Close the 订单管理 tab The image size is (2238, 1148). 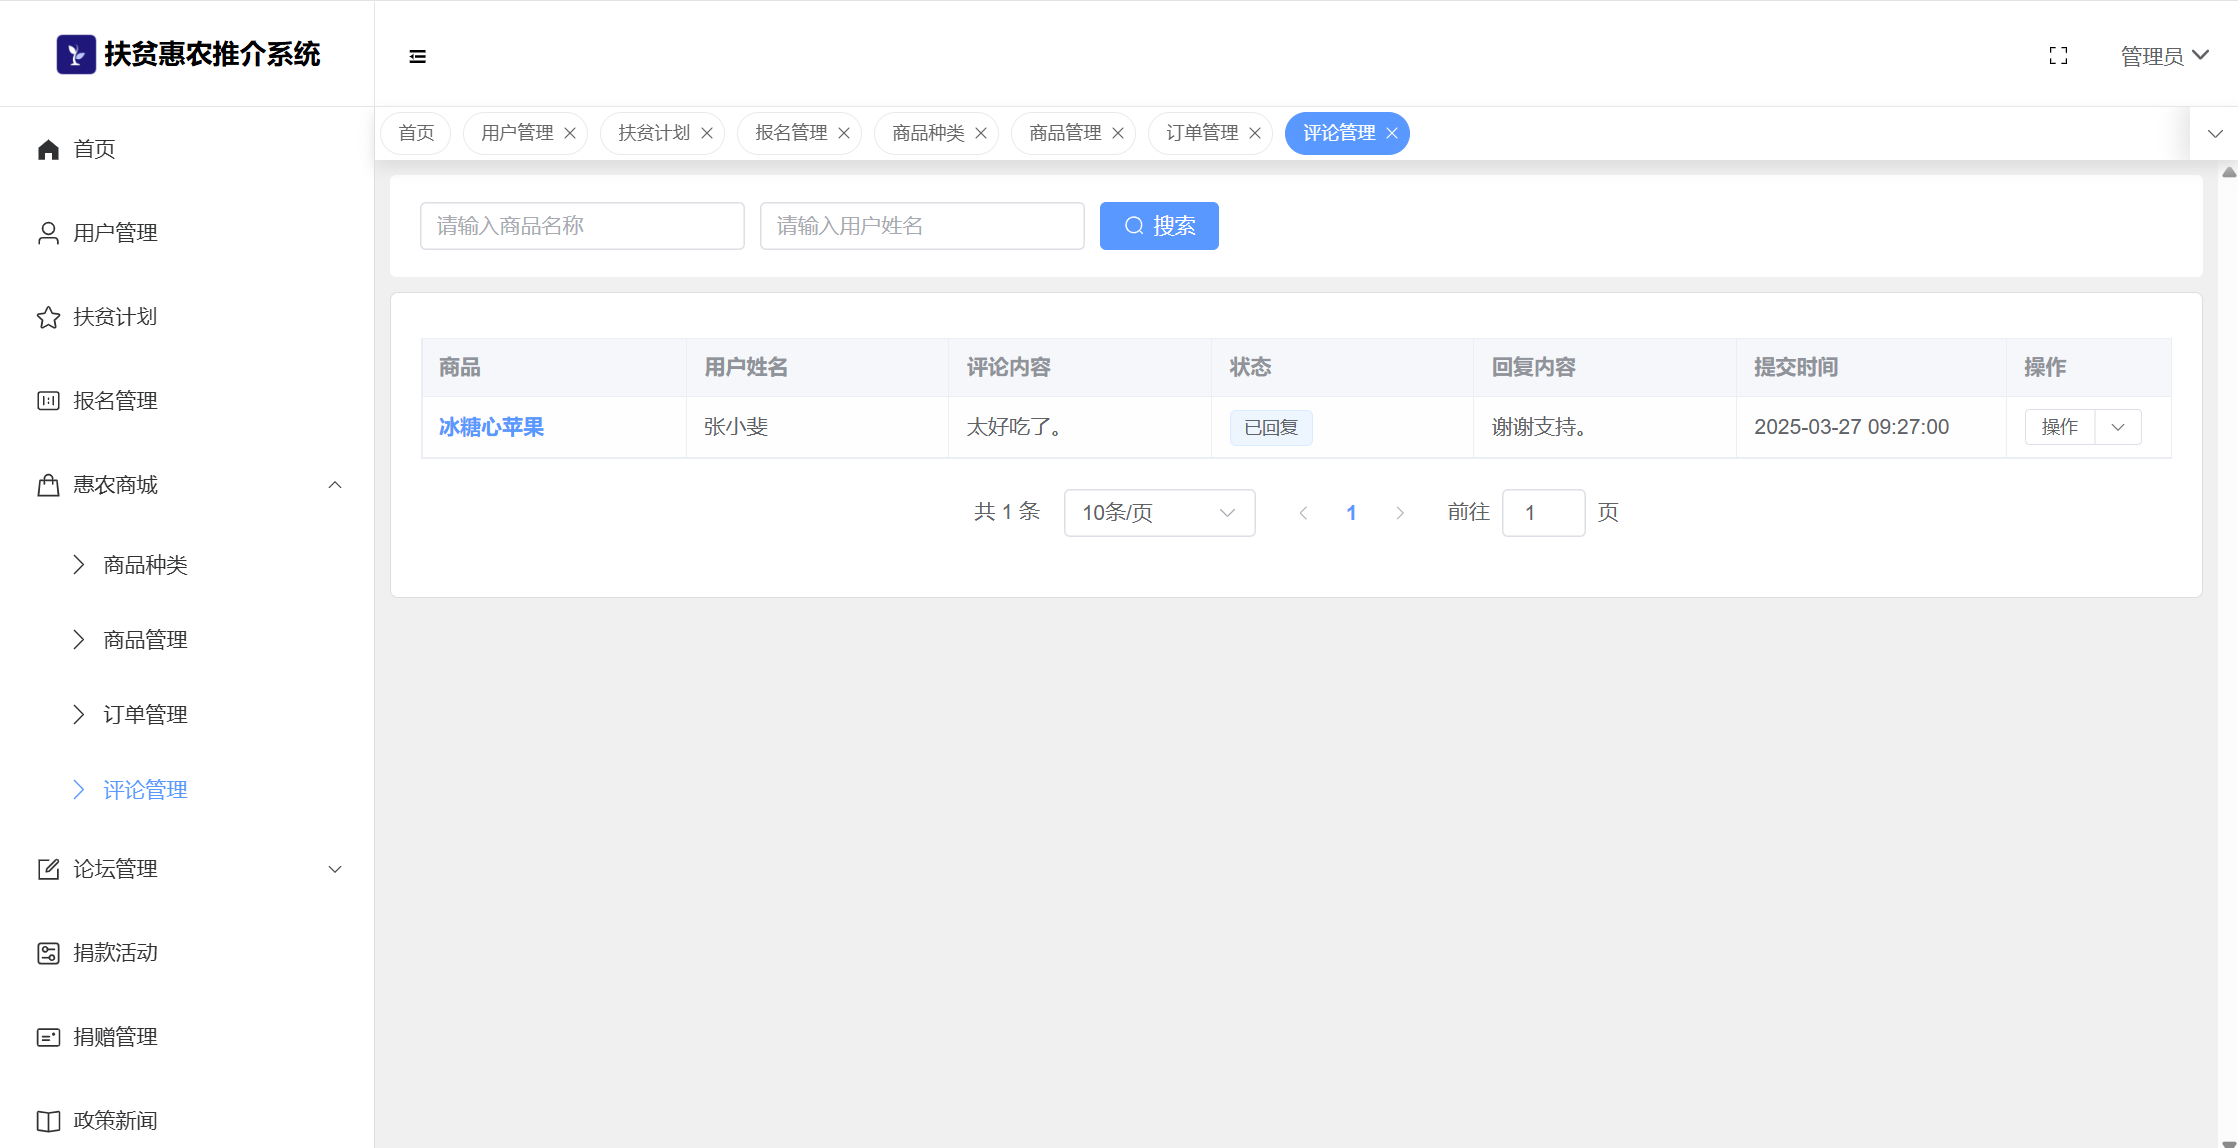pyautogui.click(x=1255, y=133)
